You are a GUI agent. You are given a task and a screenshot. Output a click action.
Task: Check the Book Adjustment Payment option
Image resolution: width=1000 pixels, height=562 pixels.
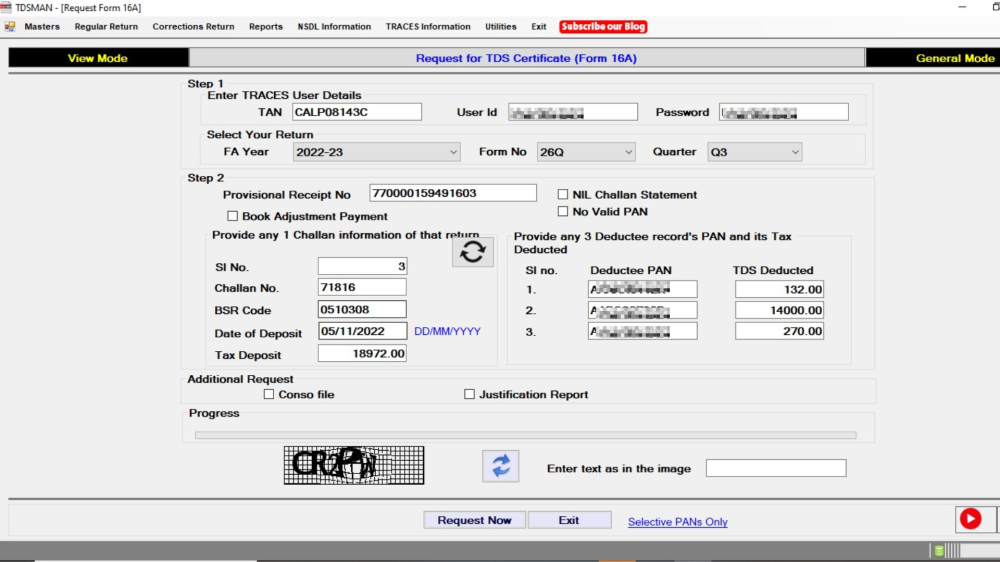pyautogui.click(x=233, y=216)
